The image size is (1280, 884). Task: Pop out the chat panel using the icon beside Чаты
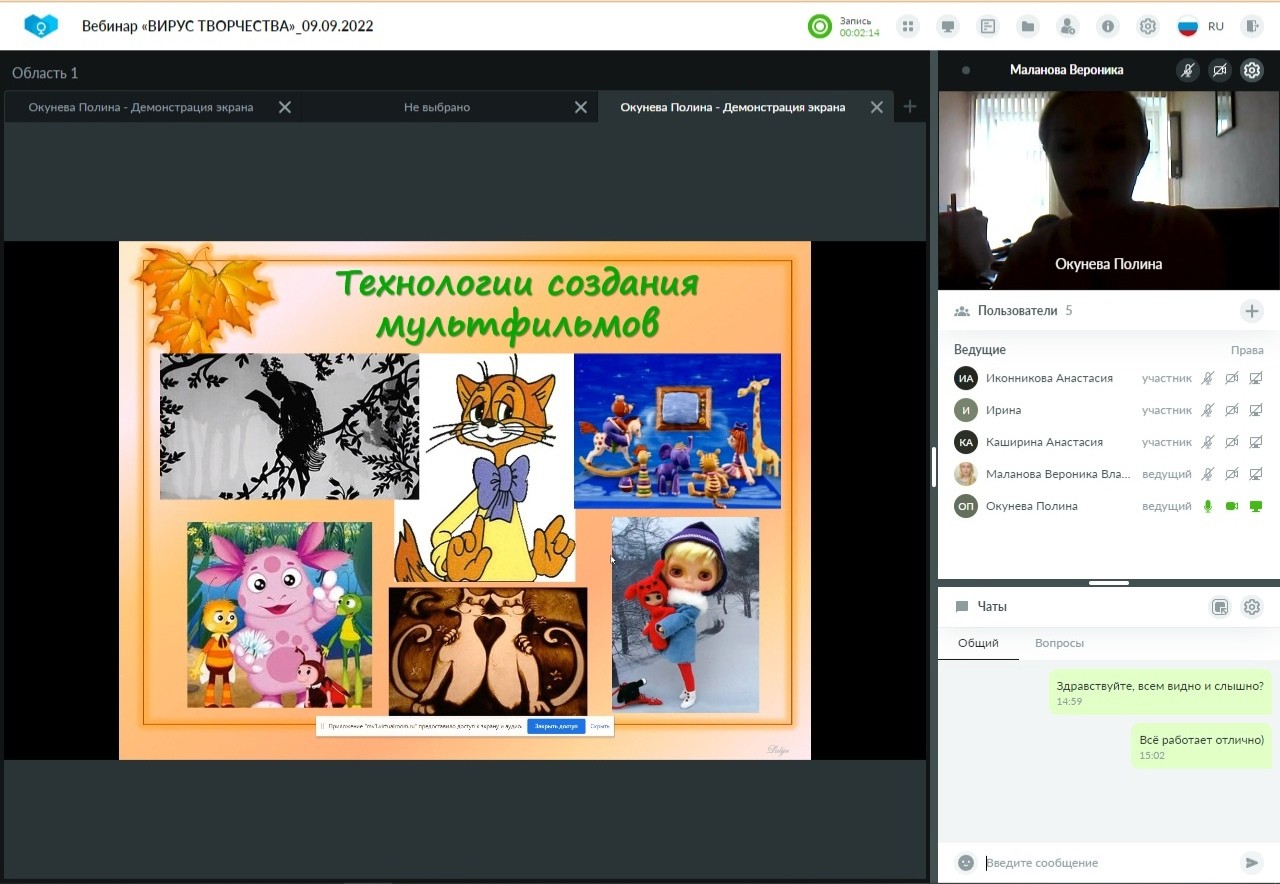(x=1219, y=607)
